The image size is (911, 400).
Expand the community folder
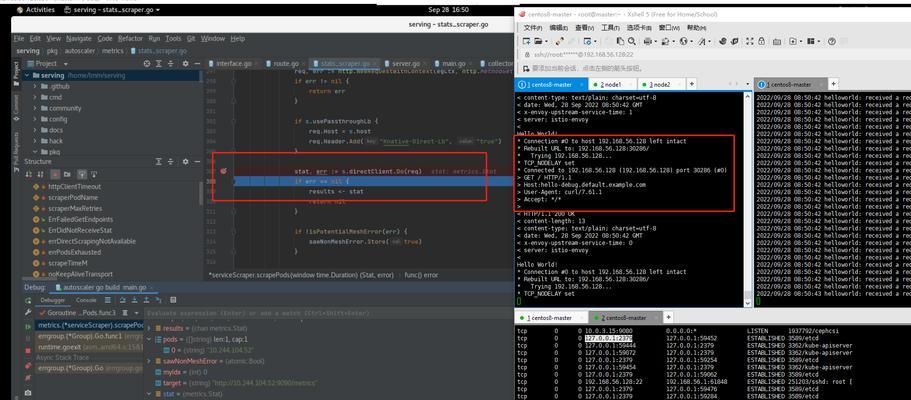[35, 108]
